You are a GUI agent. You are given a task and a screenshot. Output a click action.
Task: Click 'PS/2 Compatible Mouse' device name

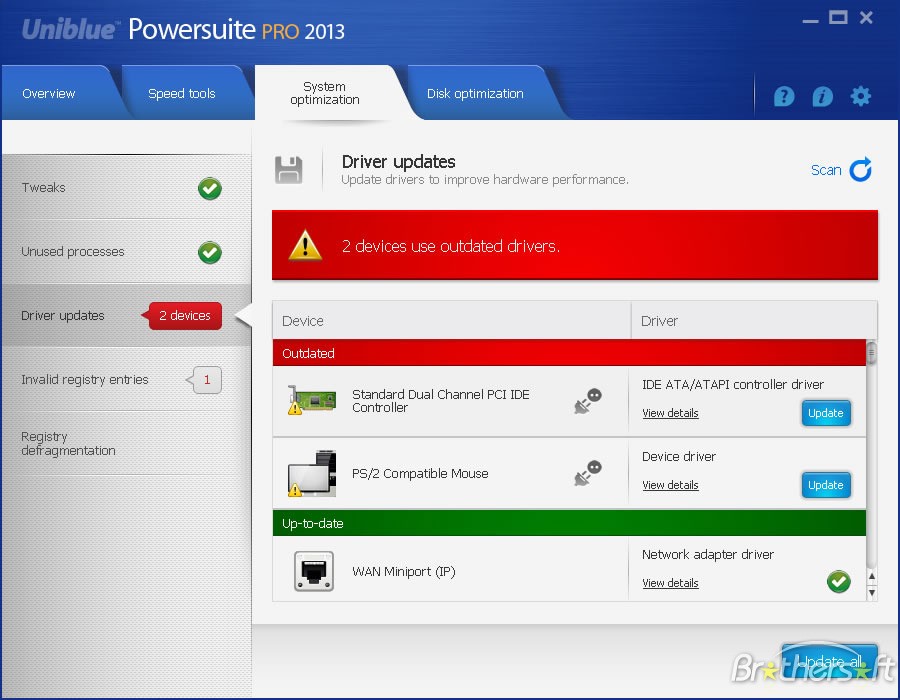pyautogui.click(x=420, y=473)
